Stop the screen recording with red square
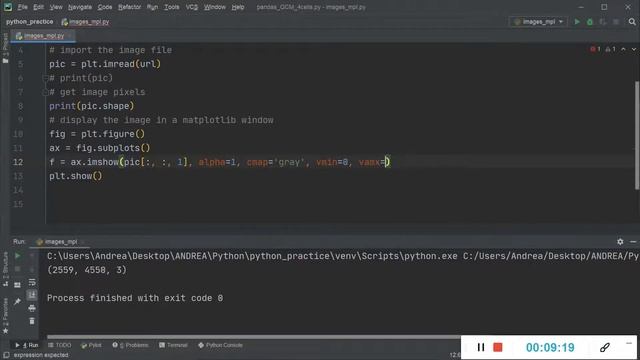Image resolution: width=640 pixels, height=360 pixels. coord(498,347)
